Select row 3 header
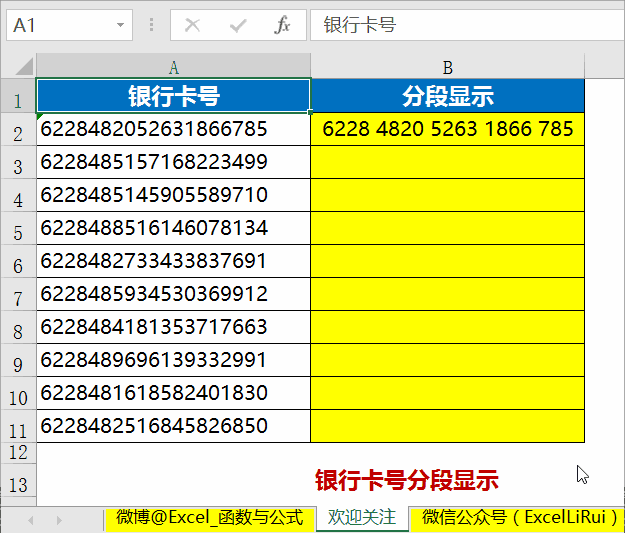The height and width of the screenshot is (533, 625). (18, 162)
